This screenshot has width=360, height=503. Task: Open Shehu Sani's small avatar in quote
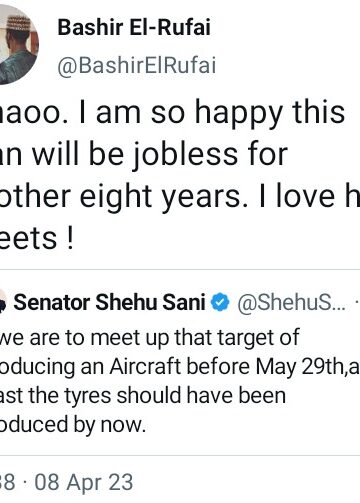(x=3, y=302)
